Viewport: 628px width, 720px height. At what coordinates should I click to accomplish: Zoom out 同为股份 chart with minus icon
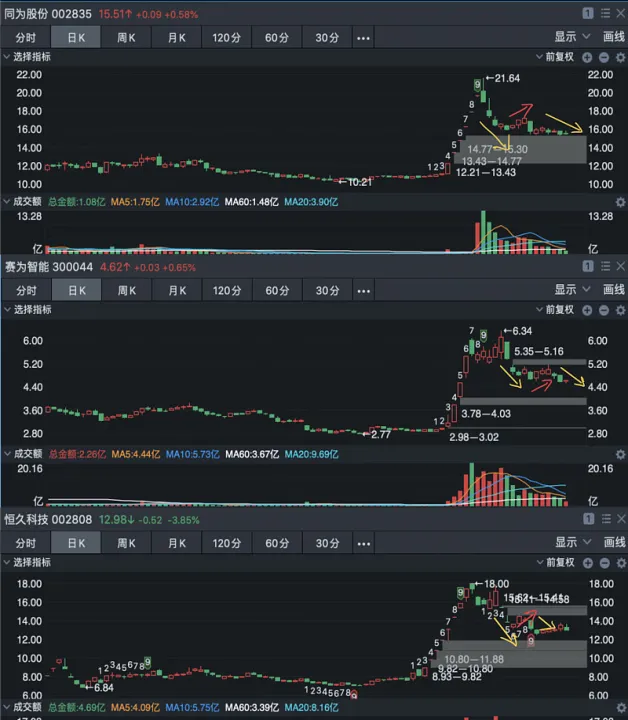click(604, 57)
